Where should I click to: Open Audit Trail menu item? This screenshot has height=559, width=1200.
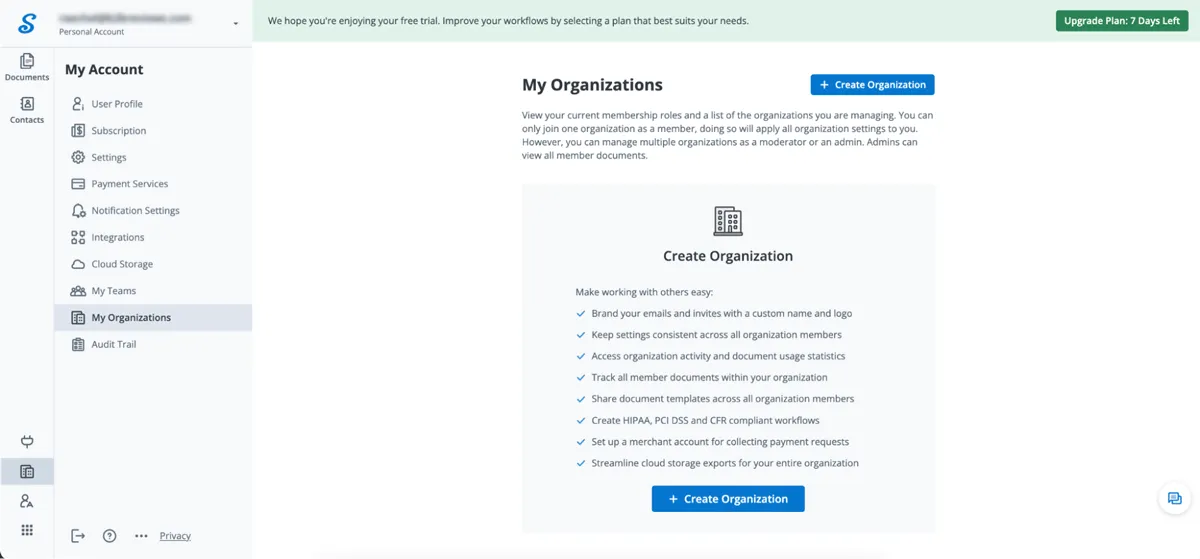(x=153, y=344)
